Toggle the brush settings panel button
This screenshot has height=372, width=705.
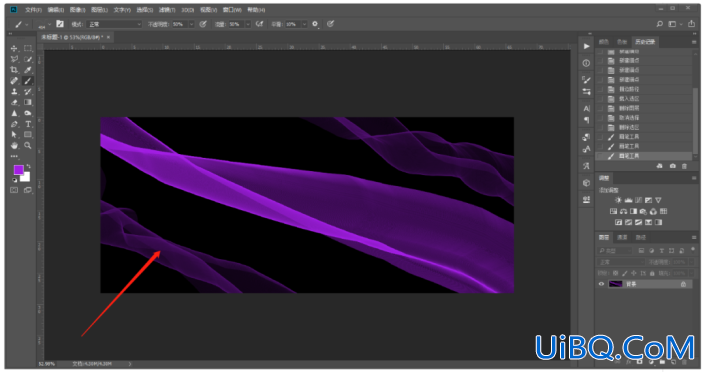tap(60, 24)
